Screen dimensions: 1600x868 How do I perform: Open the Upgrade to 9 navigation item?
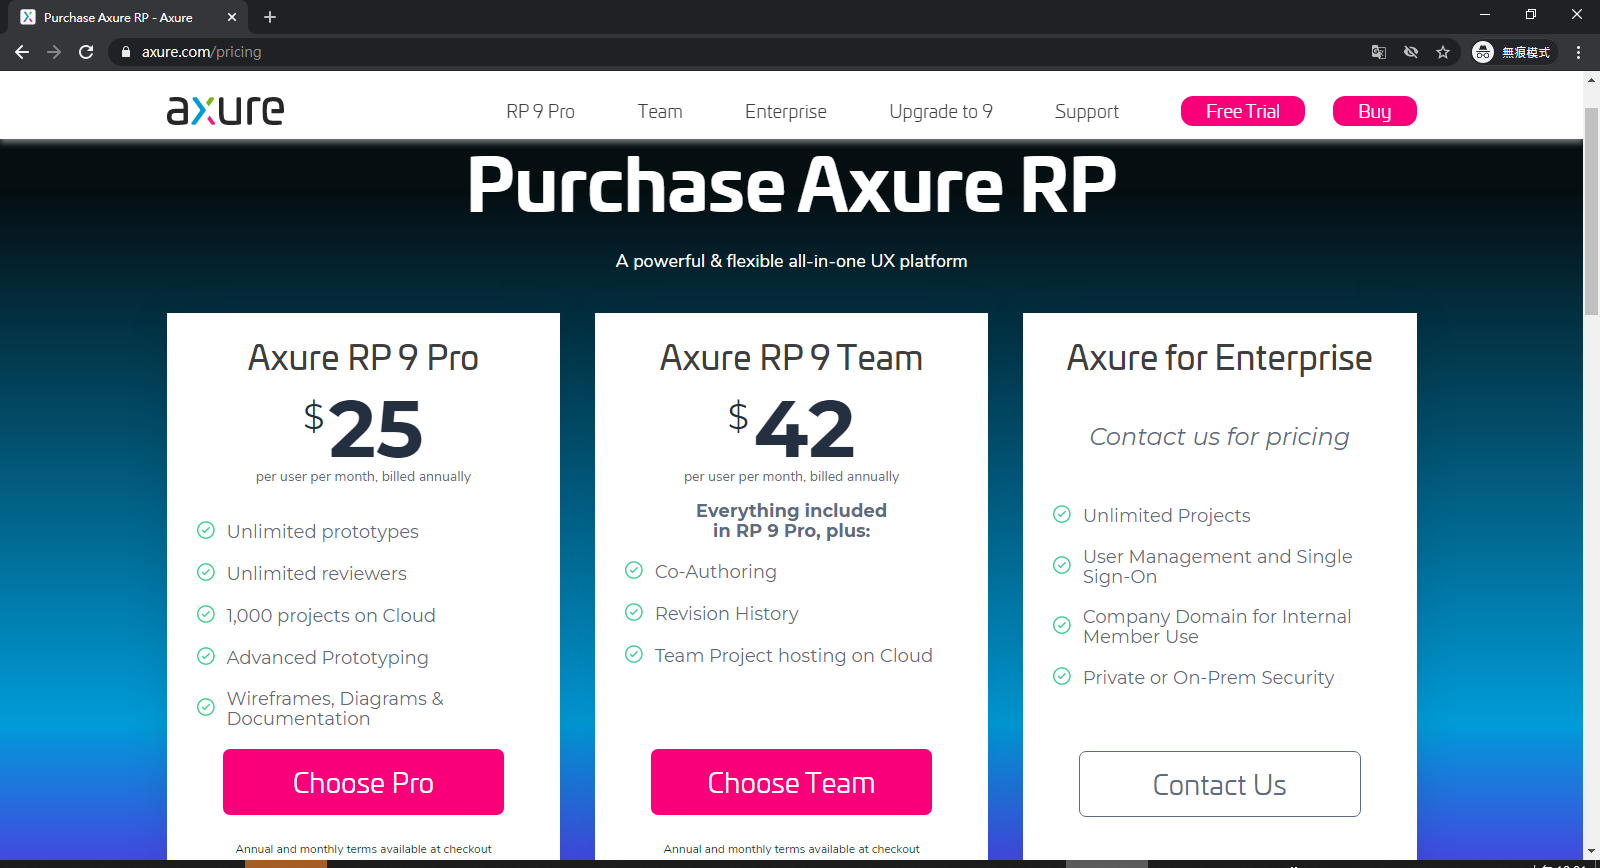tap(941, 111)
